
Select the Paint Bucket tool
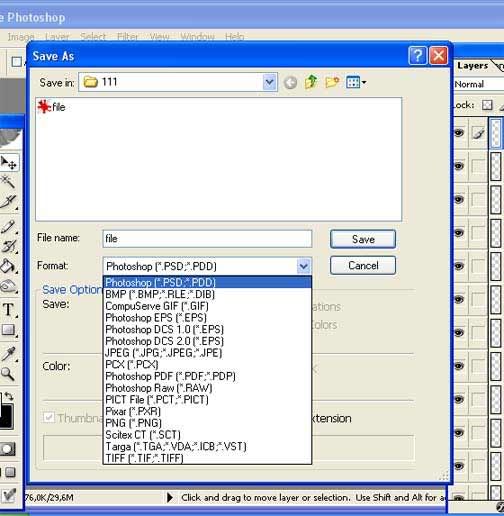point(8,266)
